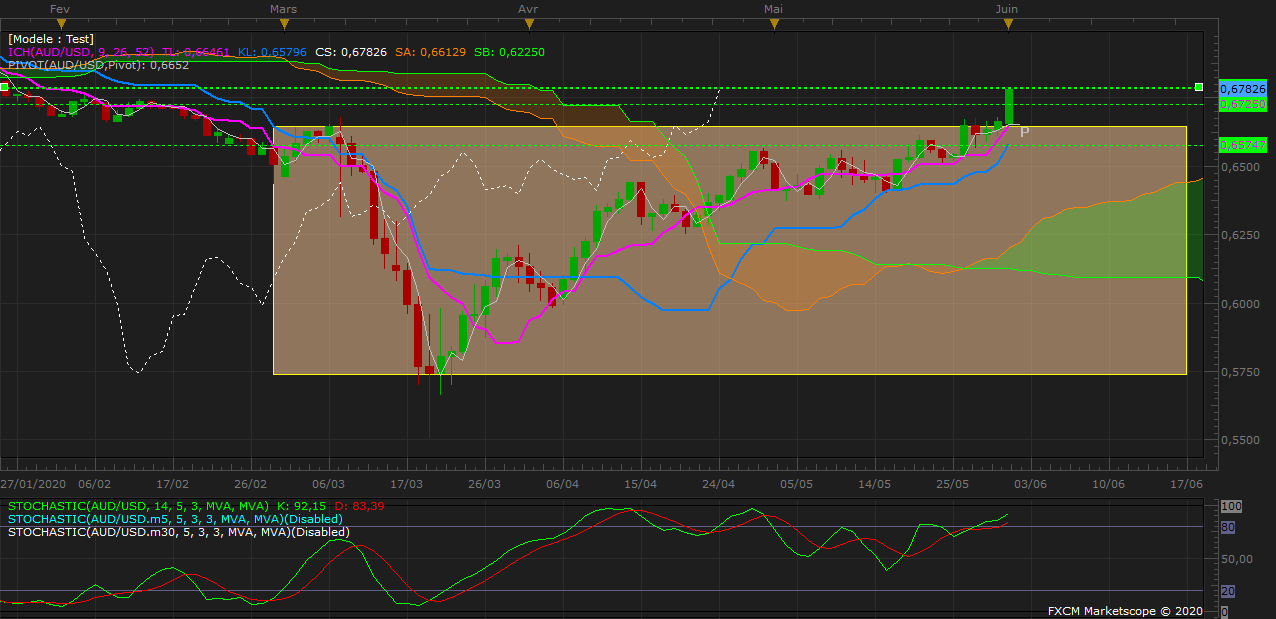Click the 0,5500 price axis label
The height and width of the screenshot is (619, 1276).
point(1241,440)
